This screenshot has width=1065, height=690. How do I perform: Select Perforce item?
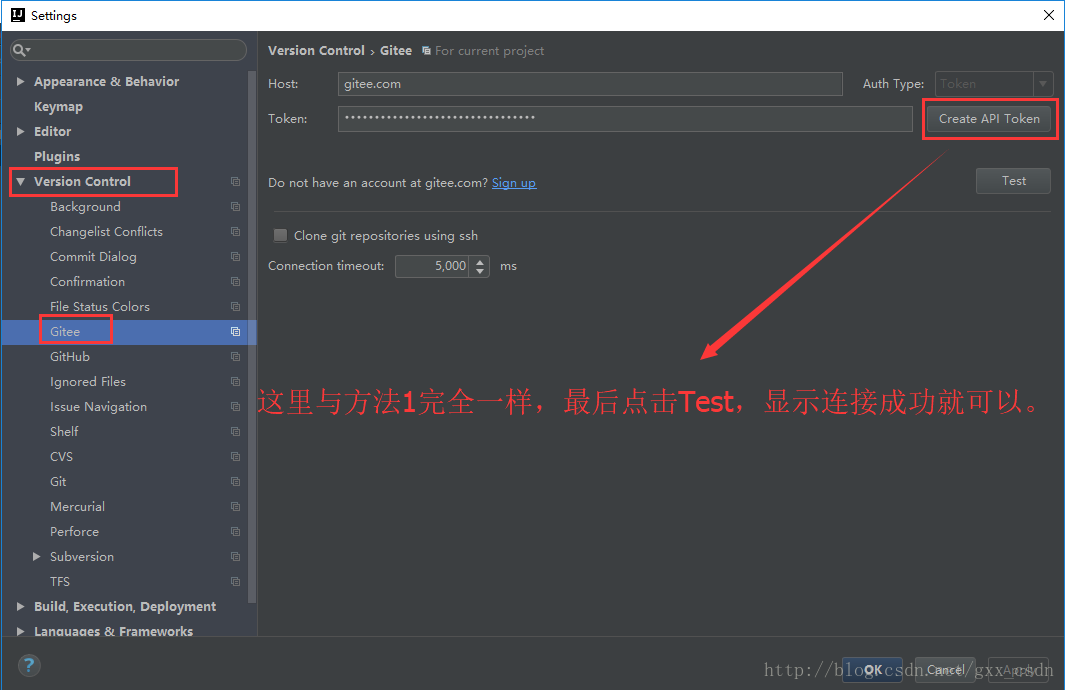pos(74,532)
